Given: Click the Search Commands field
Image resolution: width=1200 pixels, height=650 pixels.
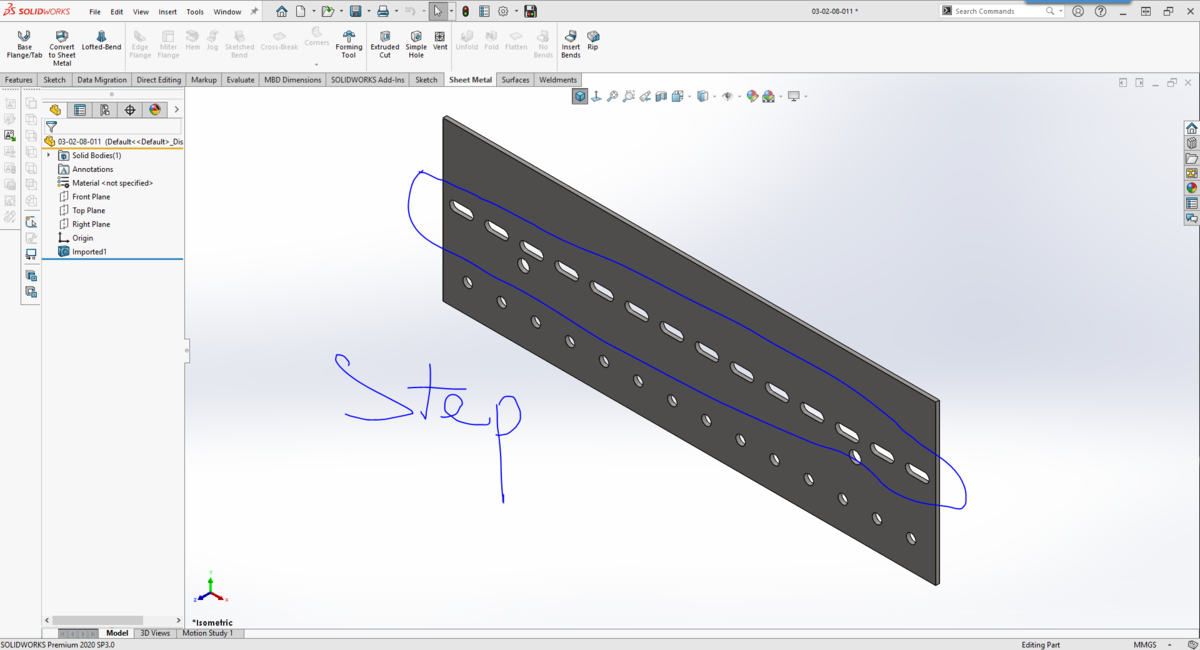Looking at the screenshot, I should [998, 11].
